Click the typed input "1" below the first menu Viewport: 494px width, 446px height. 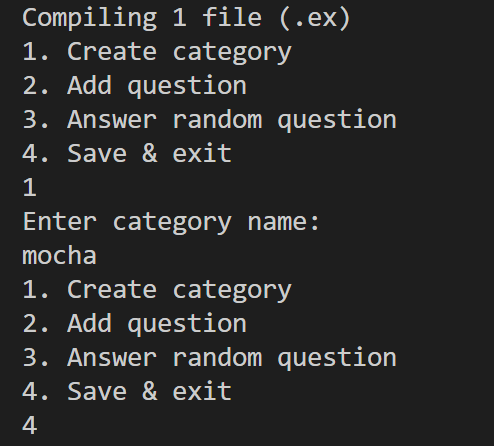point(29,188)
